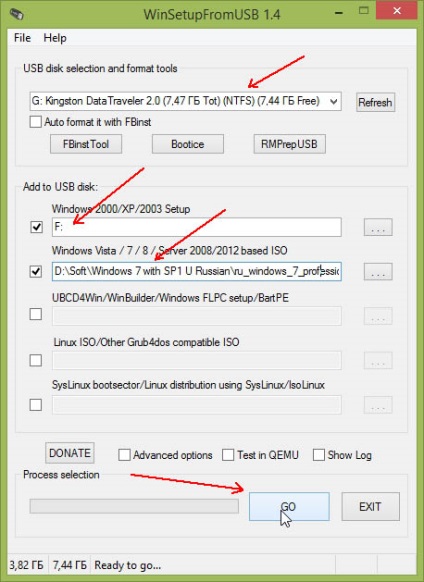424x582 pixels.
Task: Uncheck the Windows 2000/XP/2003 Setup checkbox
Action: click(36, 227)
